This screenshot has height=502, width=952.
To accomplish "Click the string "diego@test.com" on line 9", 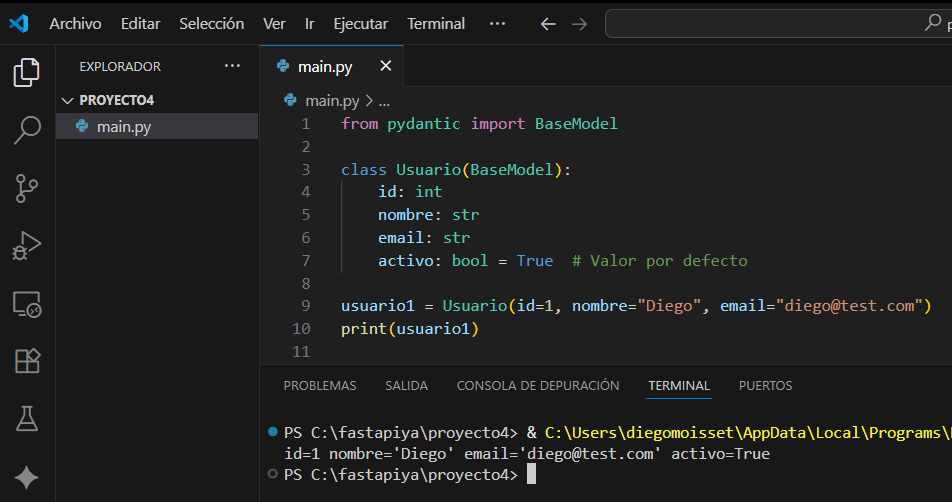I will coord(849,306).
